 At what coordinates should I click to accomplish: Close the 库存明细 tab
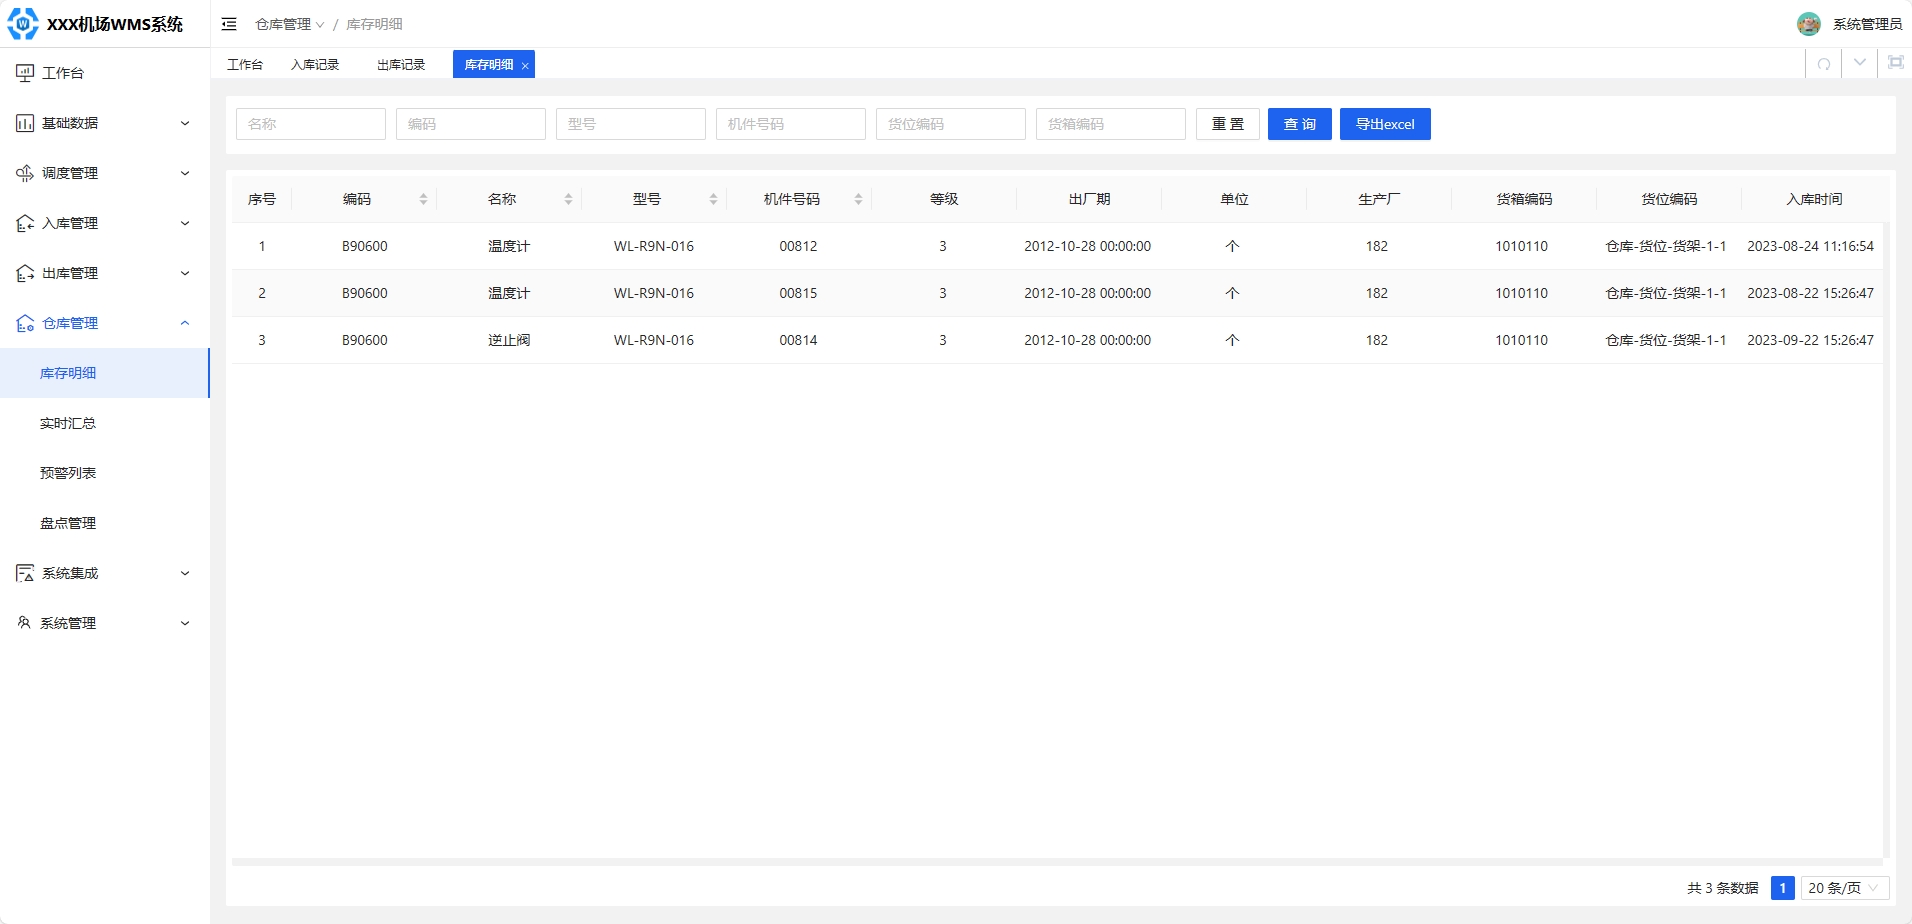point(525,65)
